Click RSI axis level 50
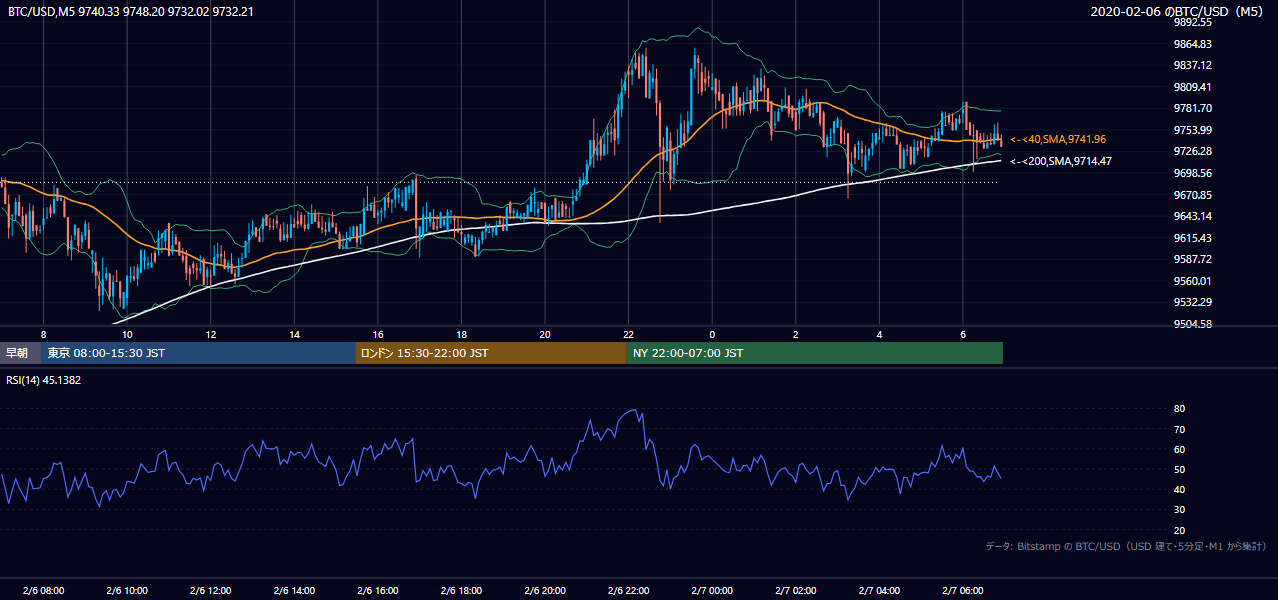1278x600 pixels. pyautogui.click(x=1179, y=469)
